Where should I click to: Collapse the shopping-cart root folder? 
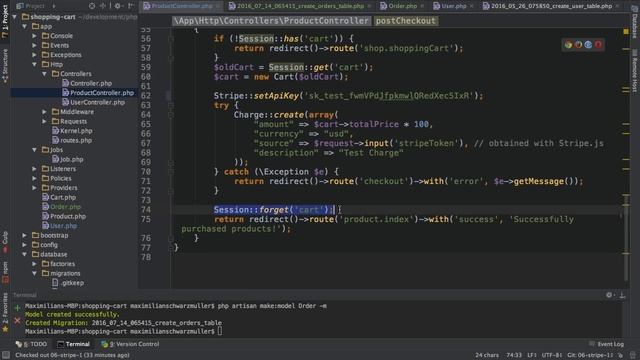[15, 17]
